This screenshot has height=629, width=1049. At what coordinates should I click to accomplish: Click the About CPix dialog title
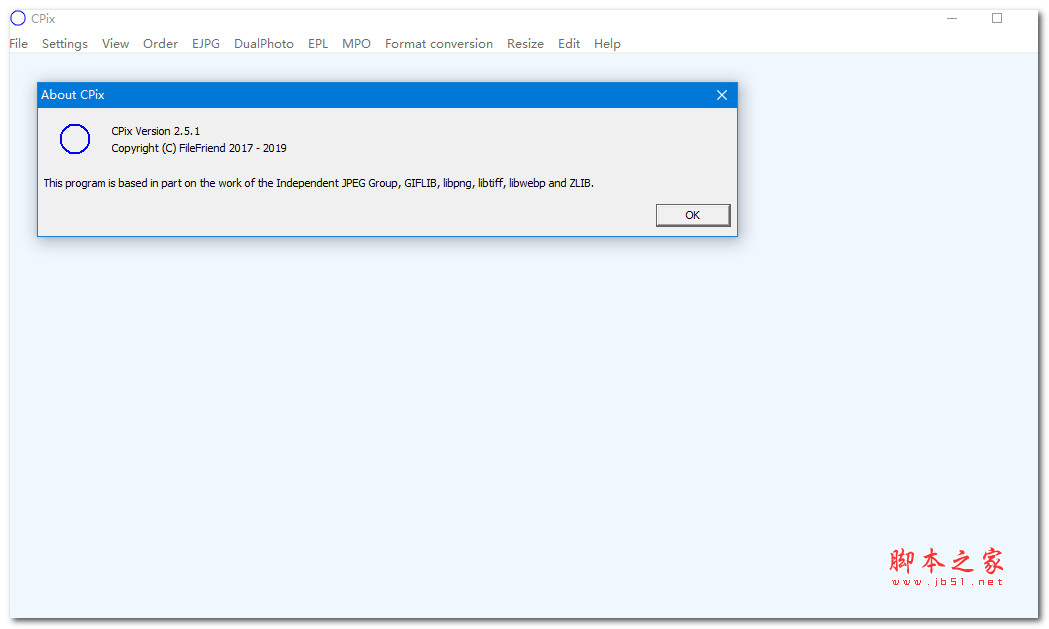72,95
